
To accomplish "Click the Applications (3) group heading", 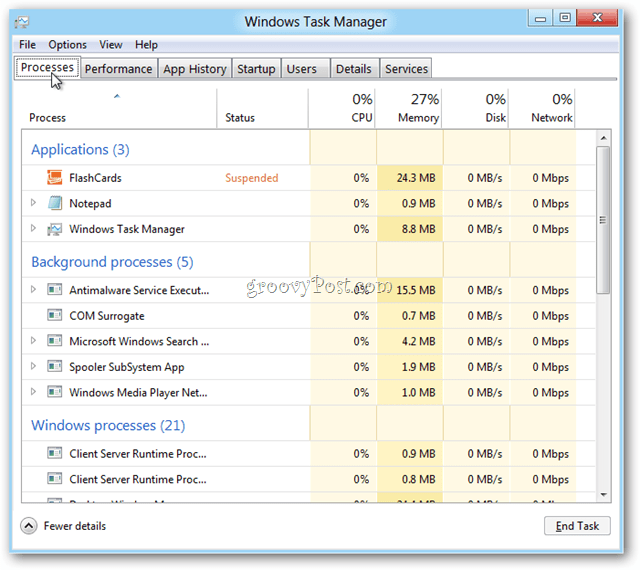I will 80,149.
